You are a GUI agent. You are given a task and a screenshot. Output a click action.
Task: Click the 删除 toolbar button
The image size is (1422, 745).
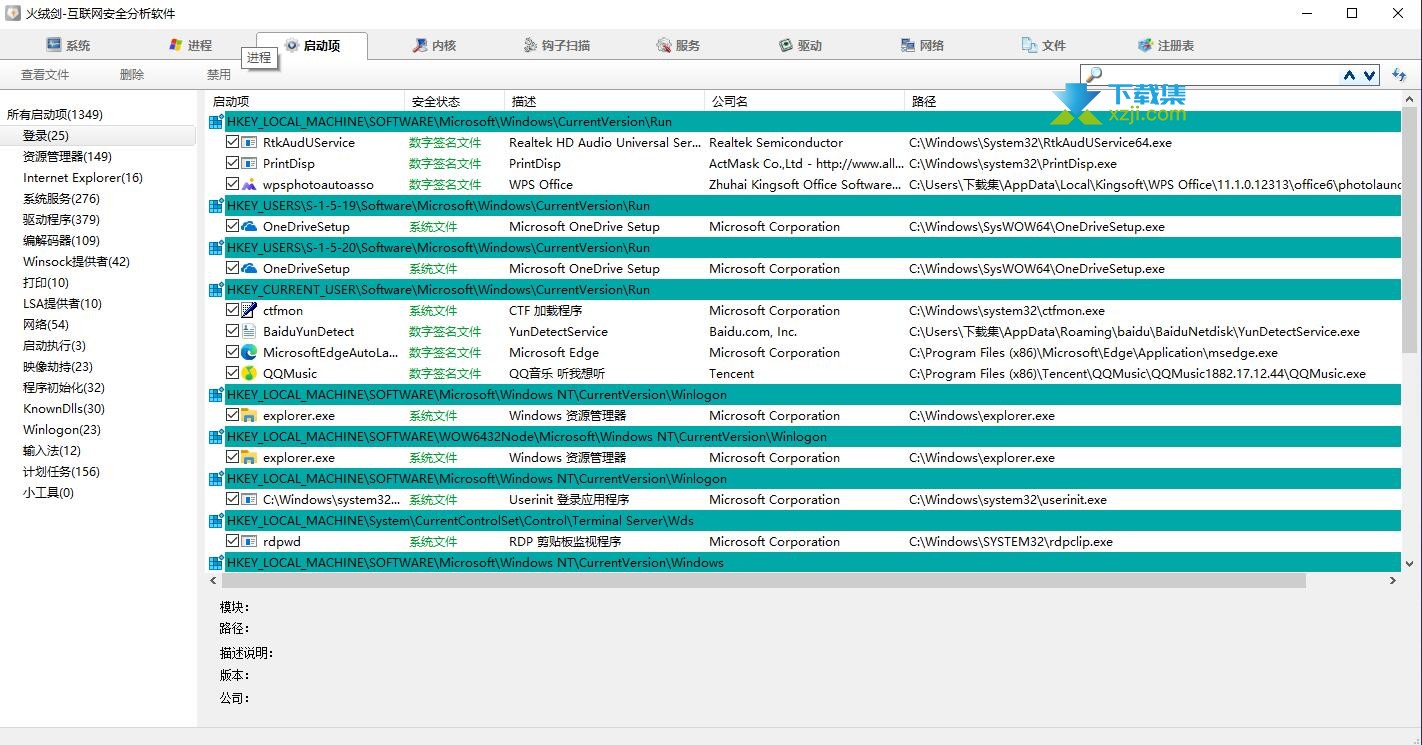tap(131, 74)
